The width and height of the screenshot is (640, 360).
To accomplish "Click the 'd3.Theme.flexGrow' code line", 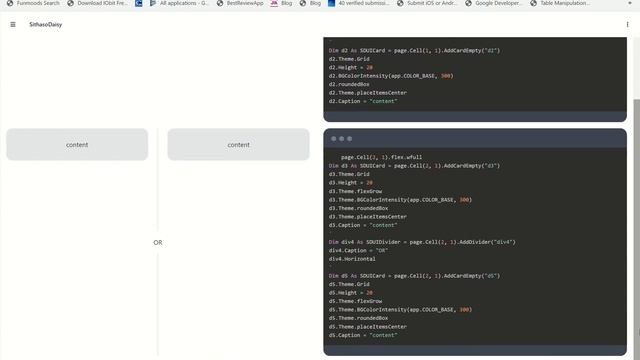I will [356, 191].
